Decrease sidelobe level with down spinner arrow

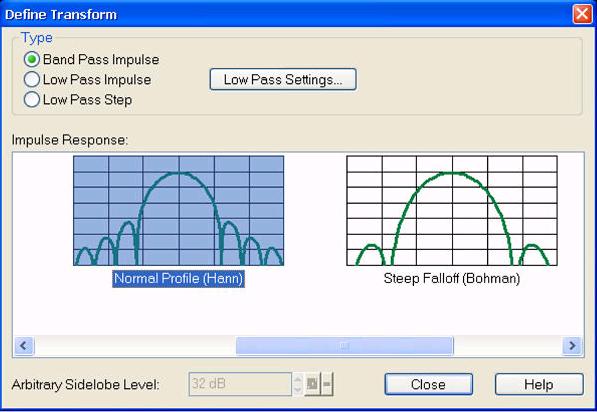coord(298,390)
